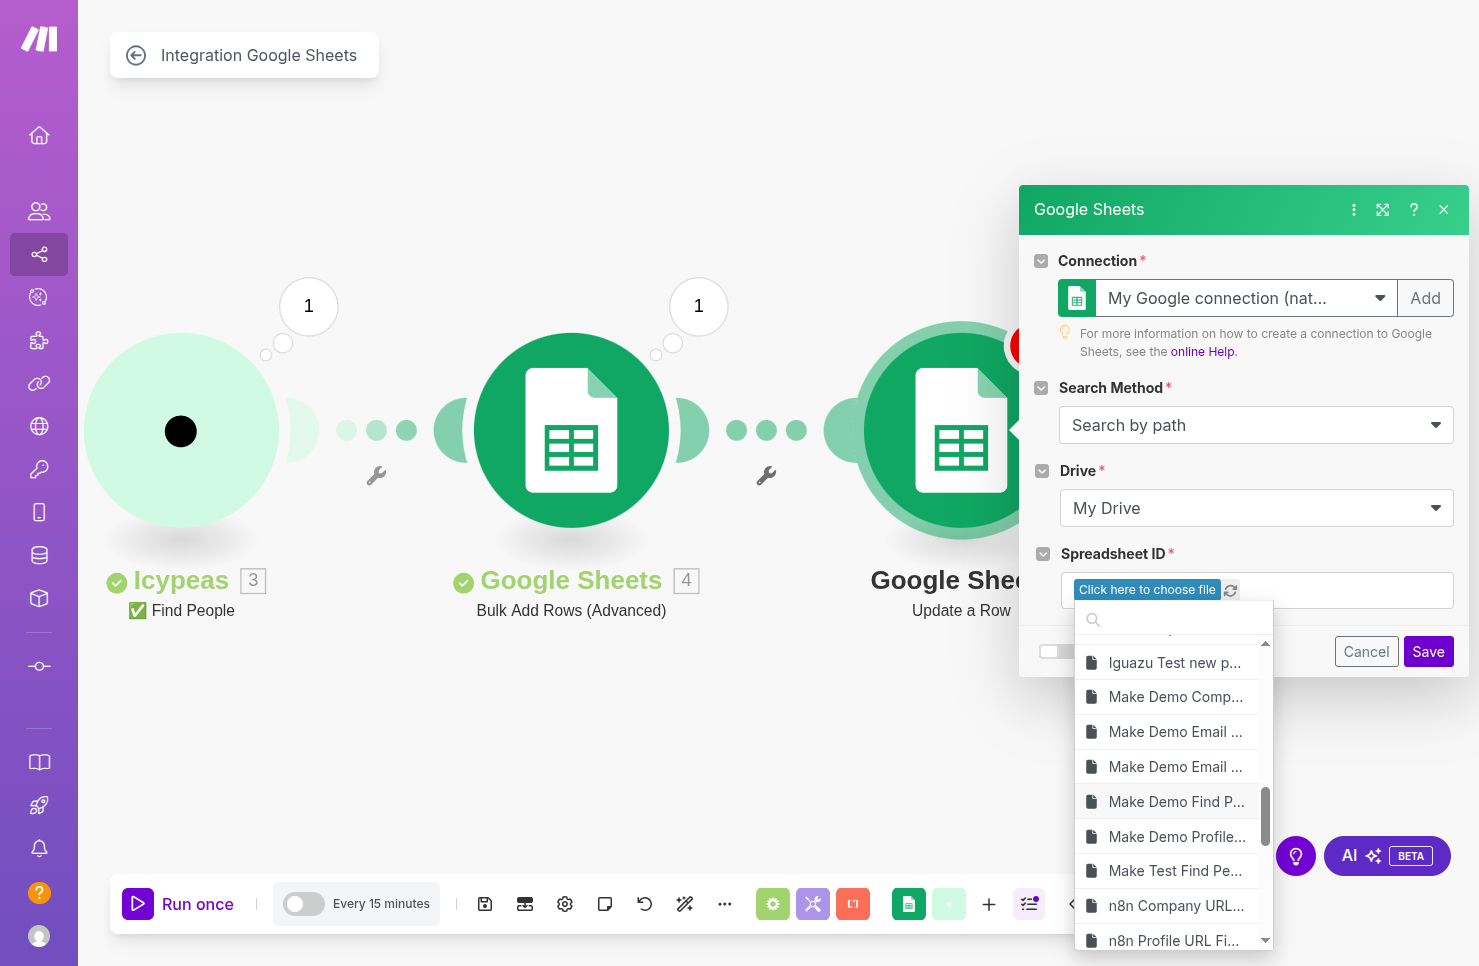1479x966 pixels.
Task: Click the Save scenario floppy icon
Action: [485, 904]
